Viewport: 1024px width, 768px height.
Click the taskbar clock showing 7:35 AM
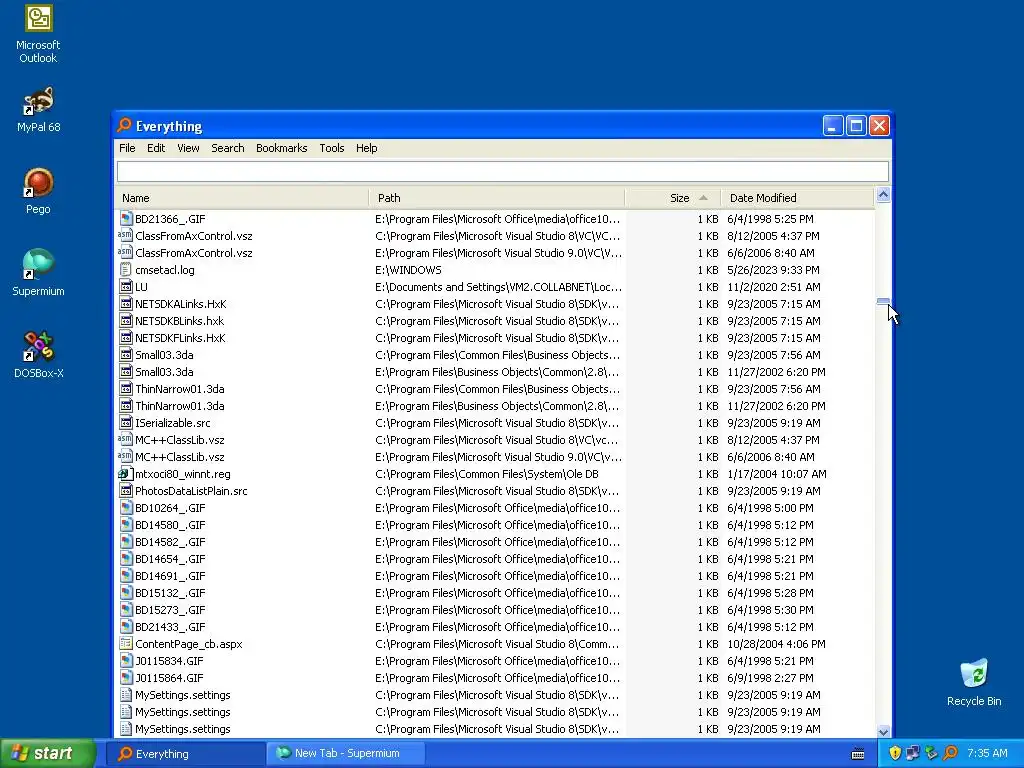coord(987,753)
